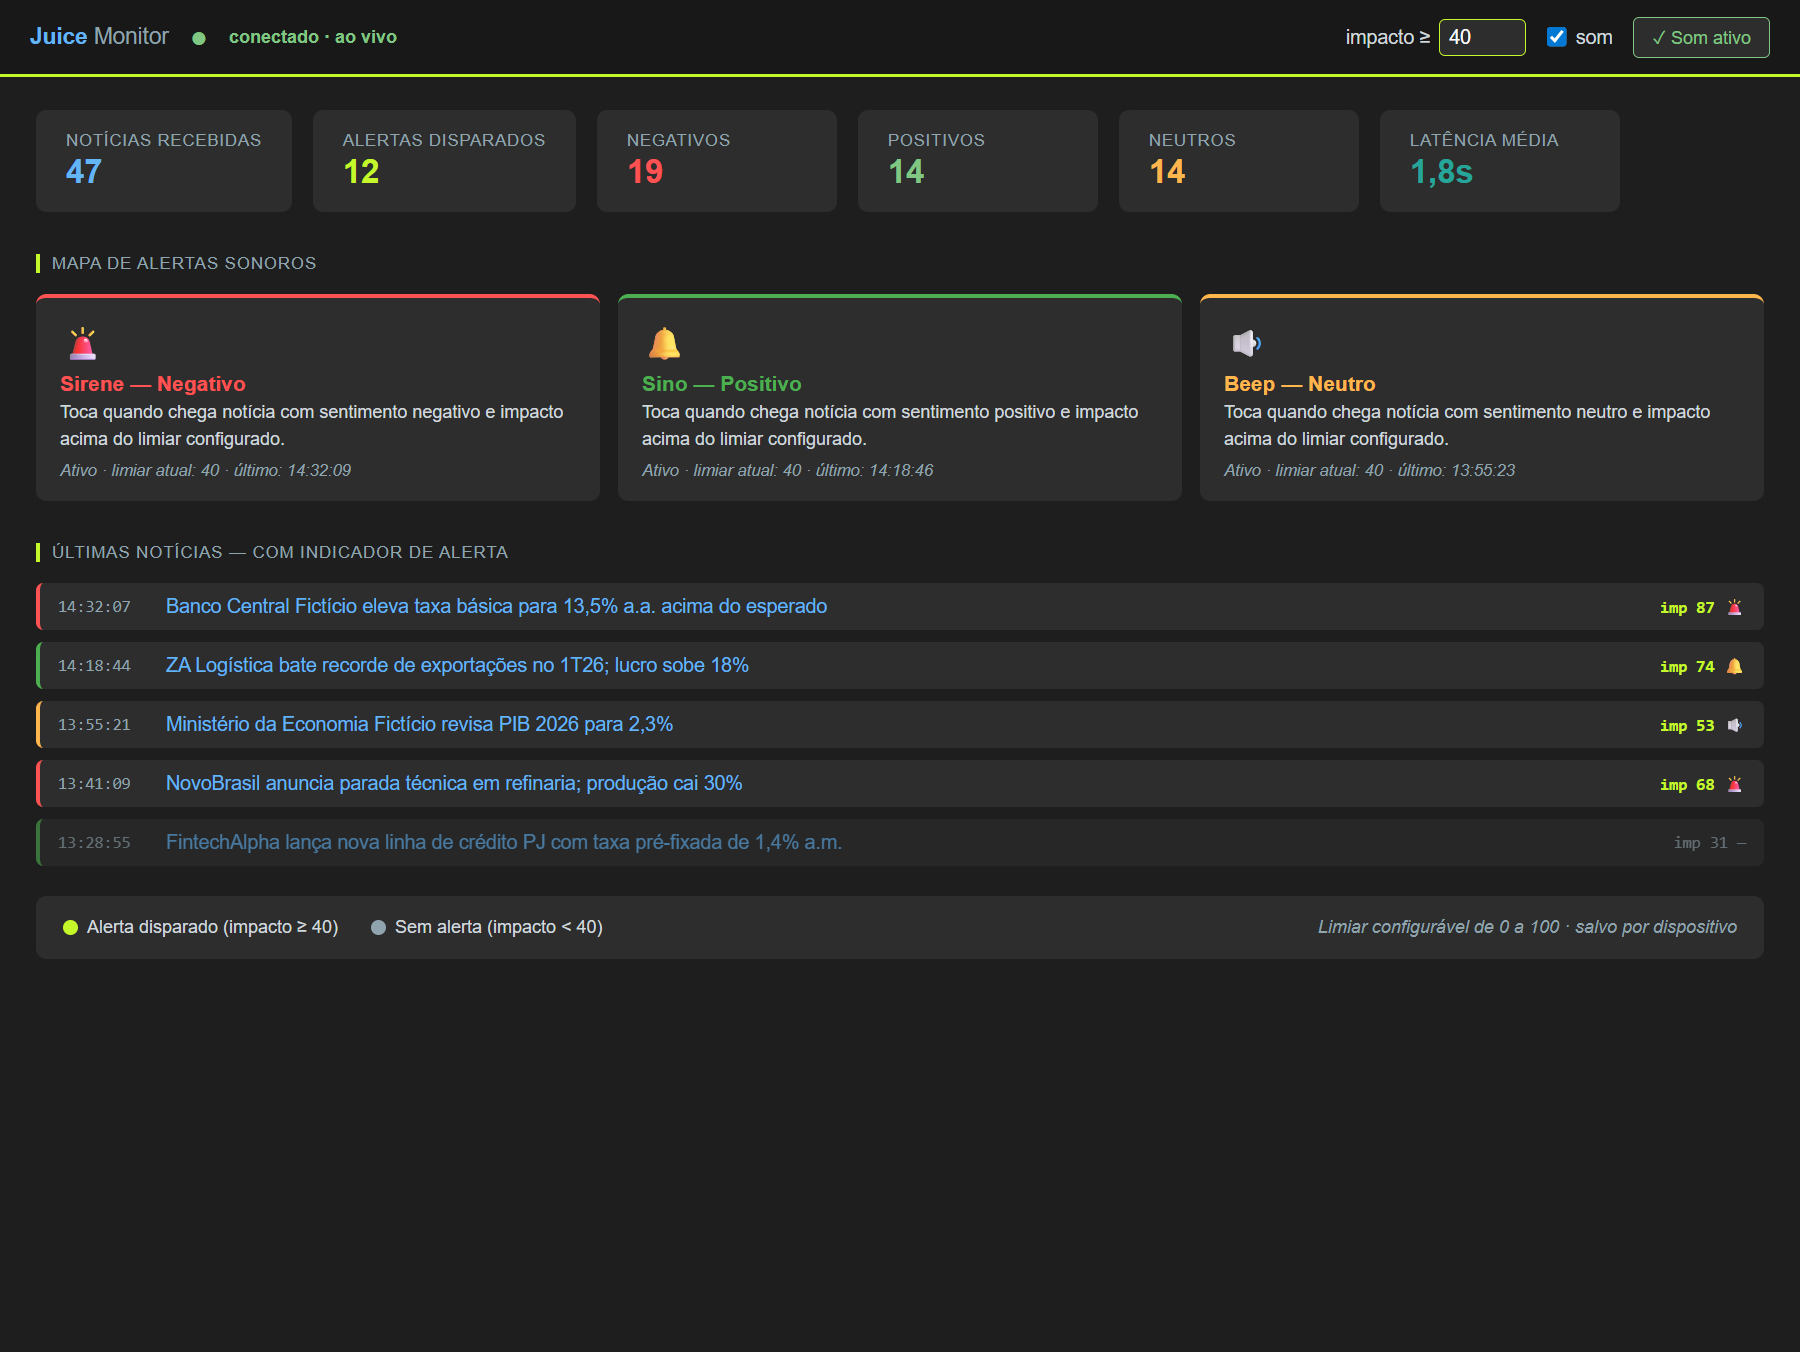Open the Ministério da Economia PIB headline

pyautogui.click(x=419, y=724)
